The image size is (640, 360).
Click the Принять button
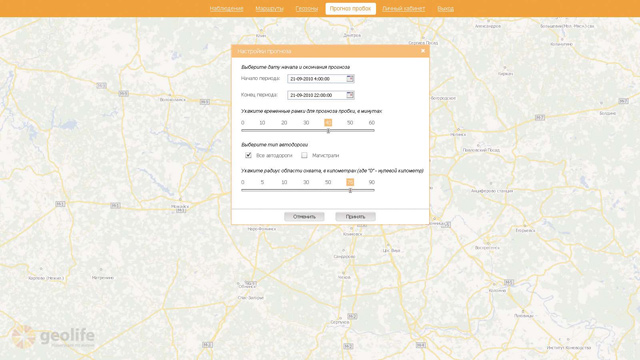[x=356, y=216]
